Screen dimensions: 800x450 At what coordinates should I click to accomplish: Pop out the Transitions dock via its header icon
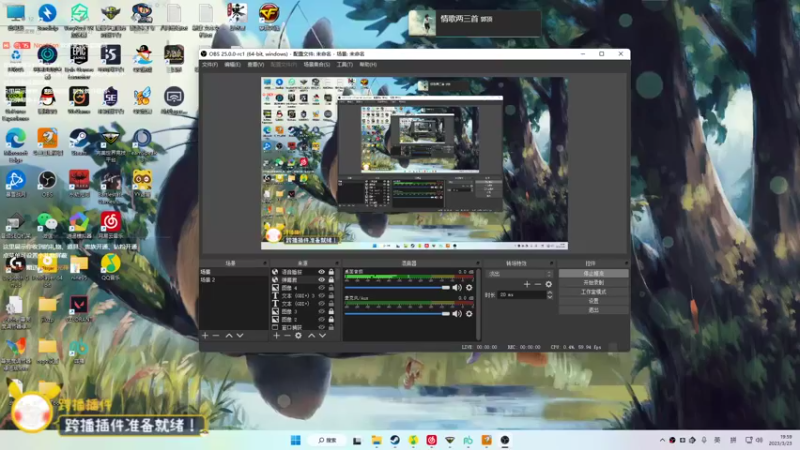pos(552,263)
